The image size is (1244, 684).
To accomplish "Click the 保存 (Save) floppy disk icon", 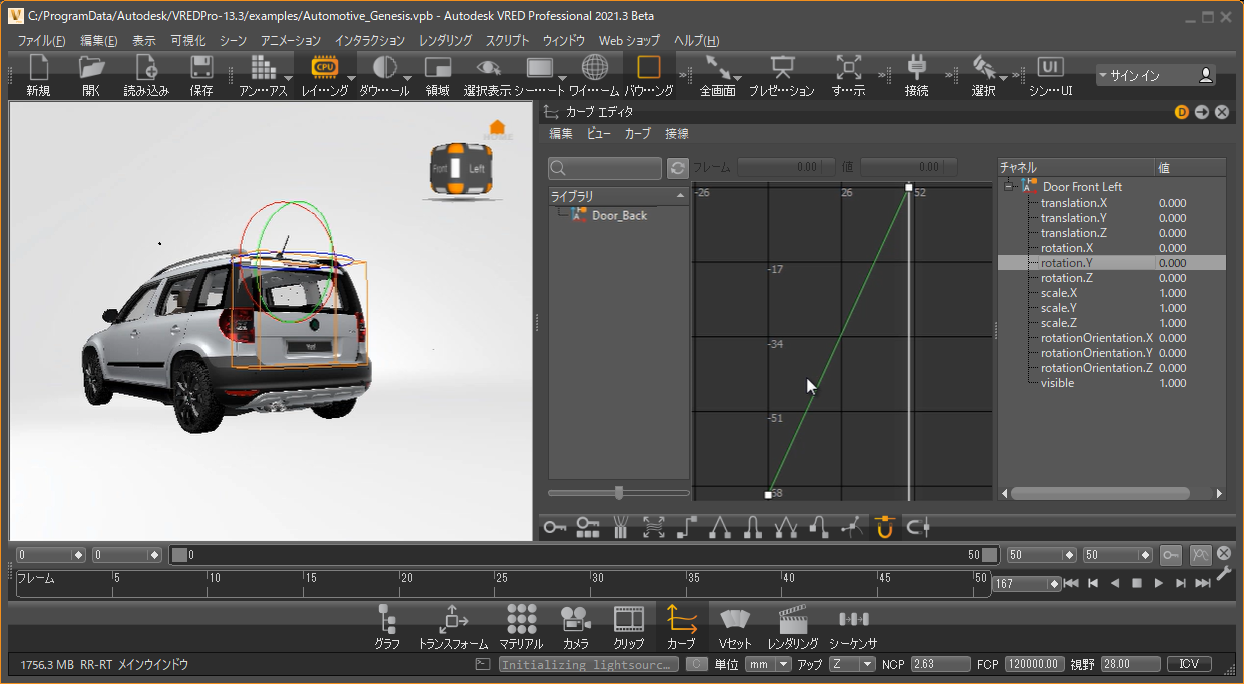I will [201, 68].
